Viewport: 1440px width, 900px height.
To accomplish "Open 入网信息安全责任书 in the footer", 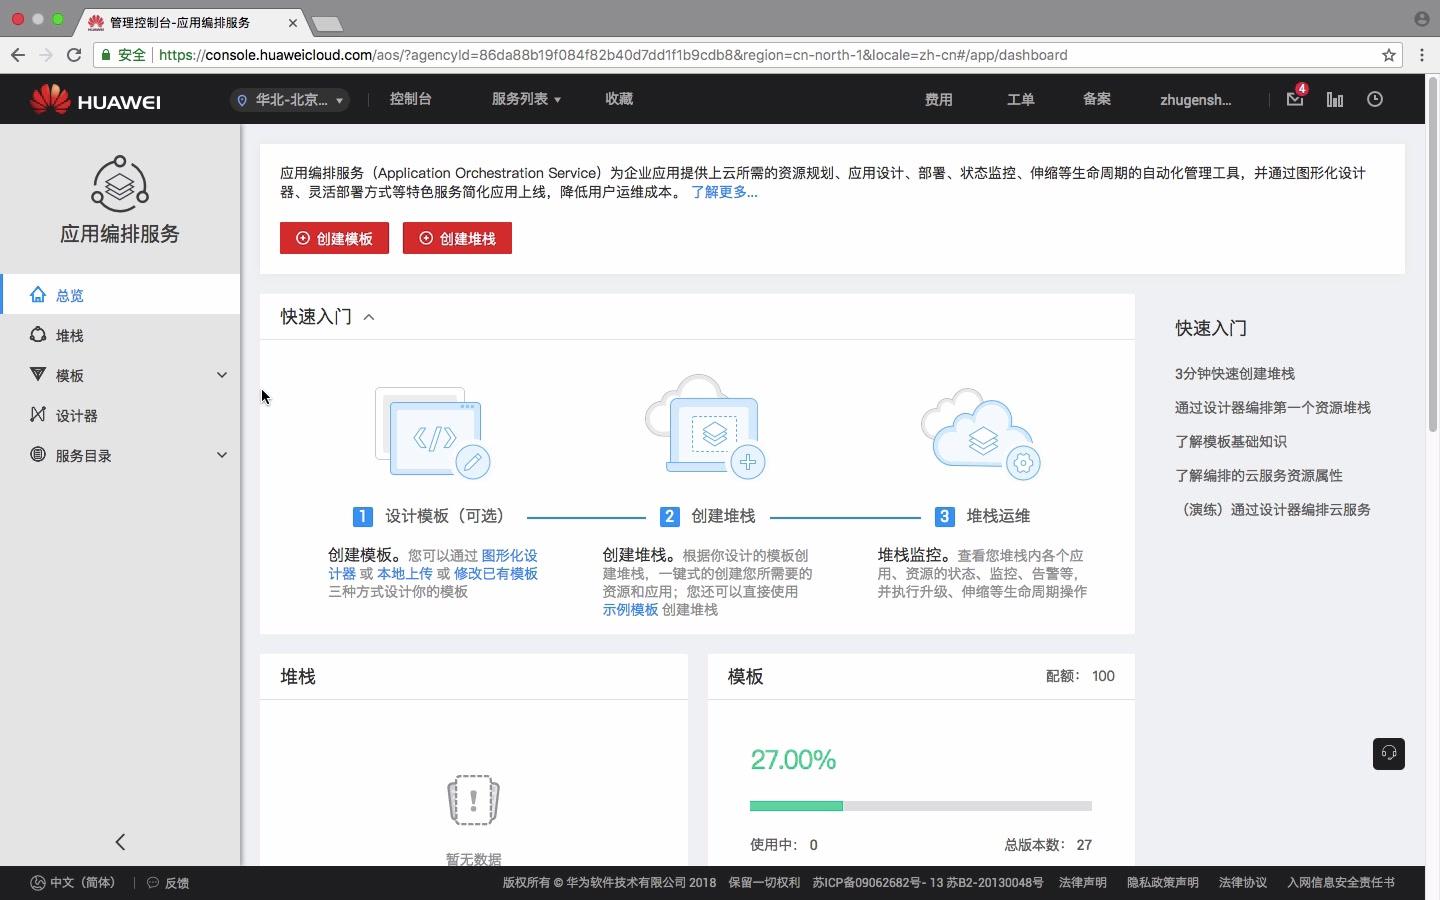I will coord(1341,883).
